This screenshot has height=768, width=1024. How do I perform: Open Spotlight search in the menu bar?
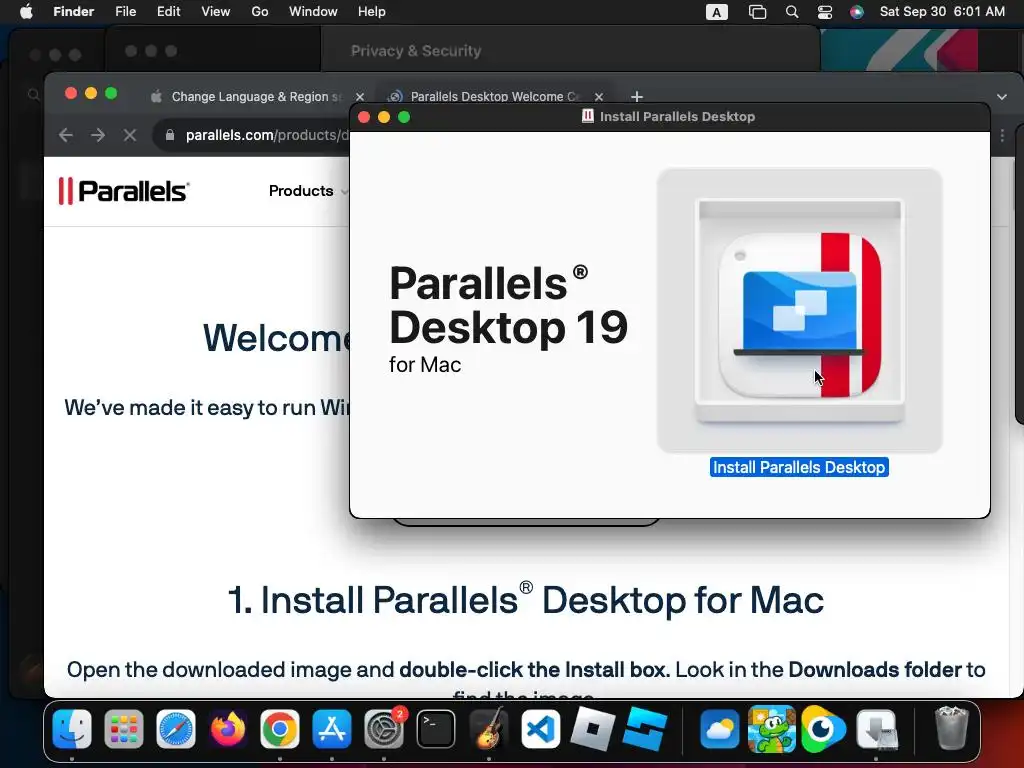pyautogui.click(x=792, y=12)
